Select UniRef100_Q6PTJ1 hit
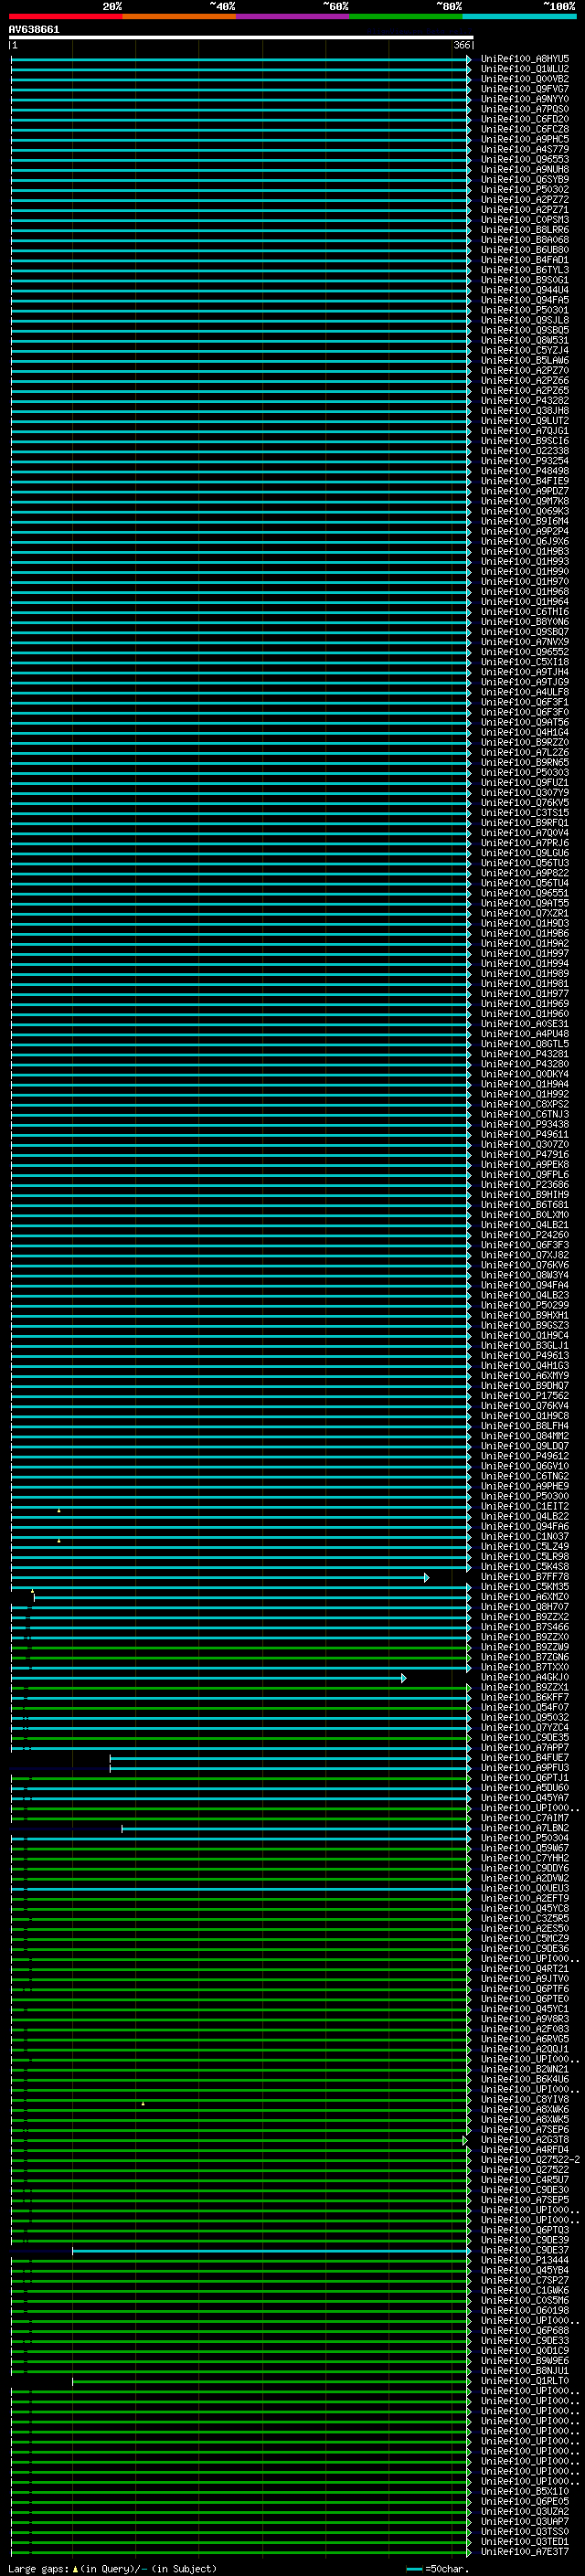The image size is (585, 2576). [524, 1778]
